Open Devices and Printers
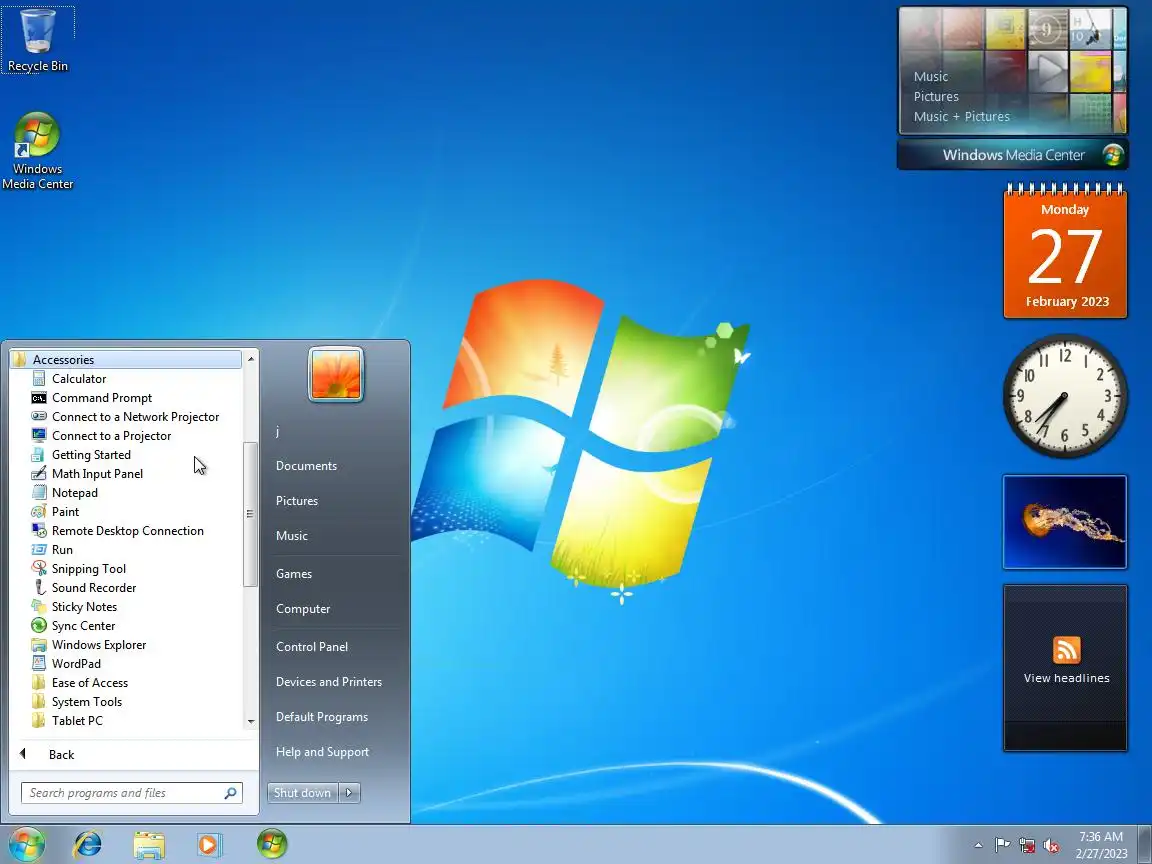This screenshot has height=864, width=1152. (x=328, y=682)
